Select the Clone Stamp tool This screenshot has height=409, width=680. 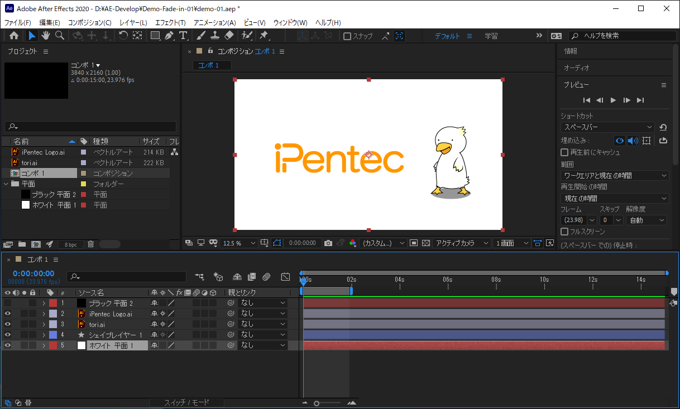click(215, 36)
